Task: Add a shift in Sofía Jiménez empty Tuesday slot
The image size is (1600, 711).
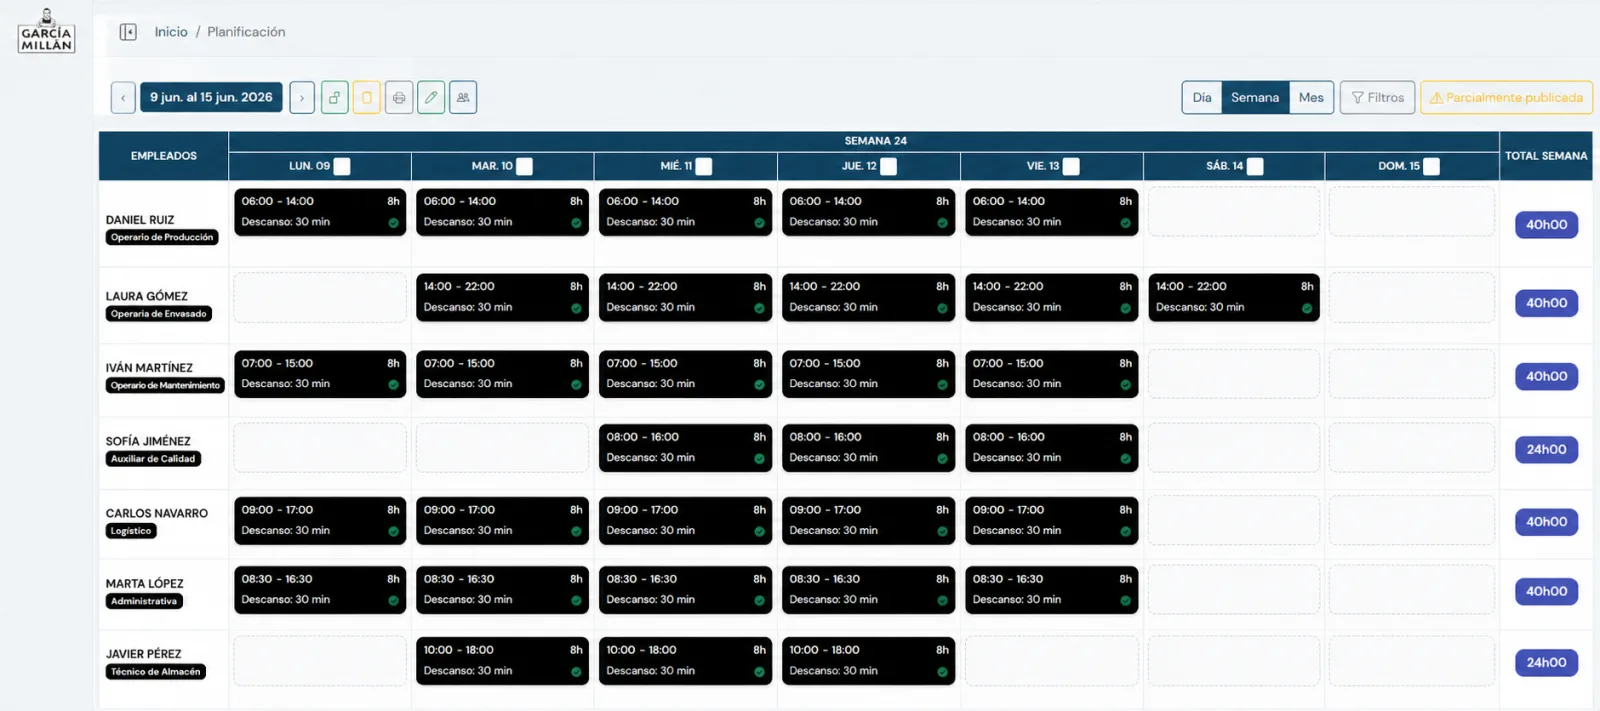Action: pos(502,448)
